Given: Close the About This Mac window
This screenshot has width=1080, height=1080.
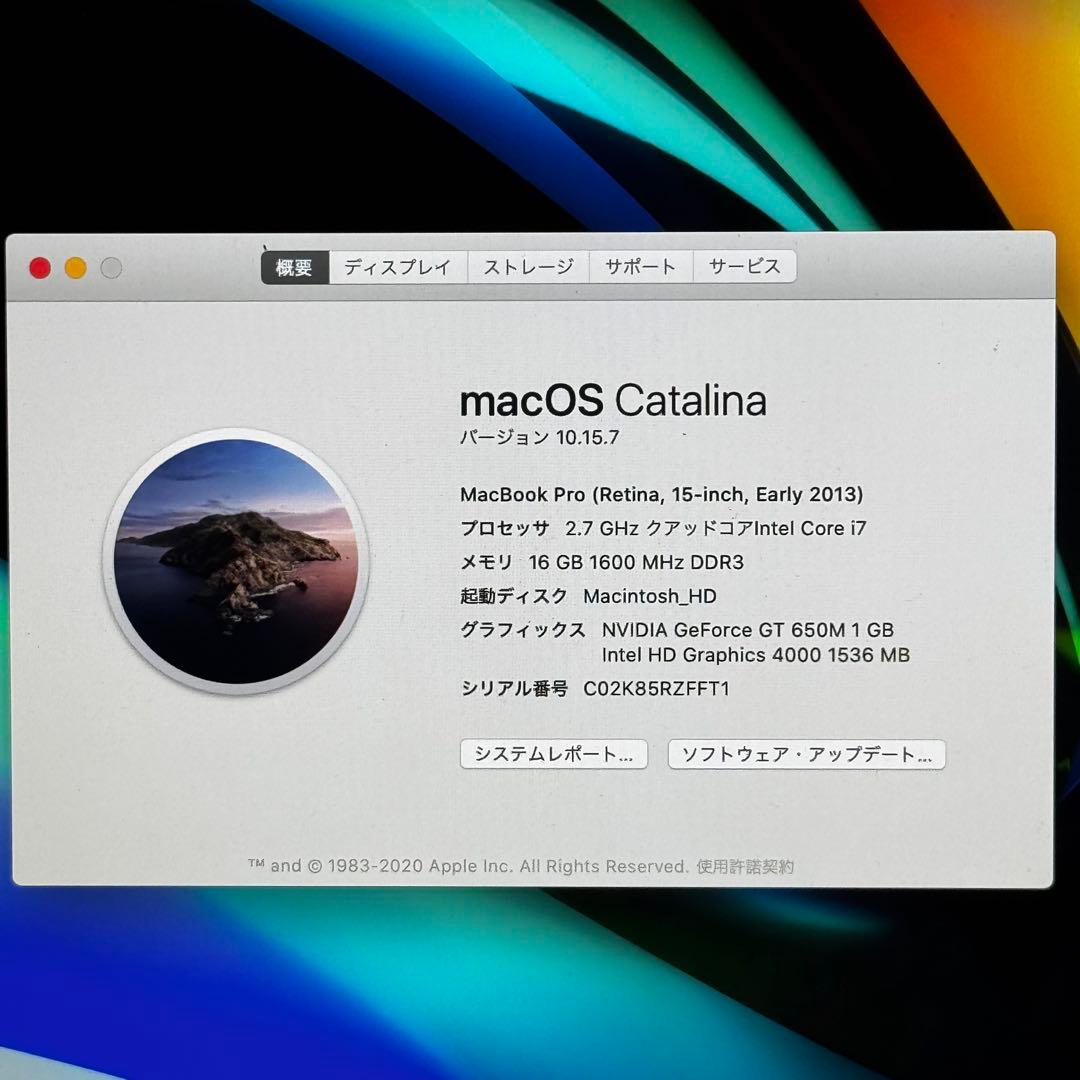Looking at the screenshot, I should [39, 268].
